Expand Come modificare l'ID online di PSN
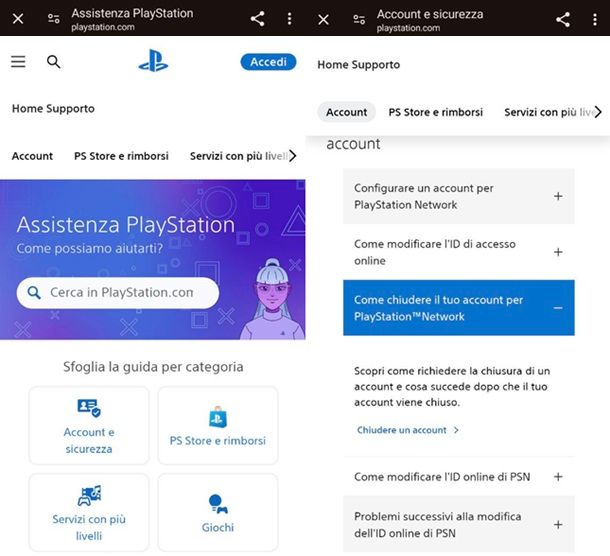 coord(459,477)
